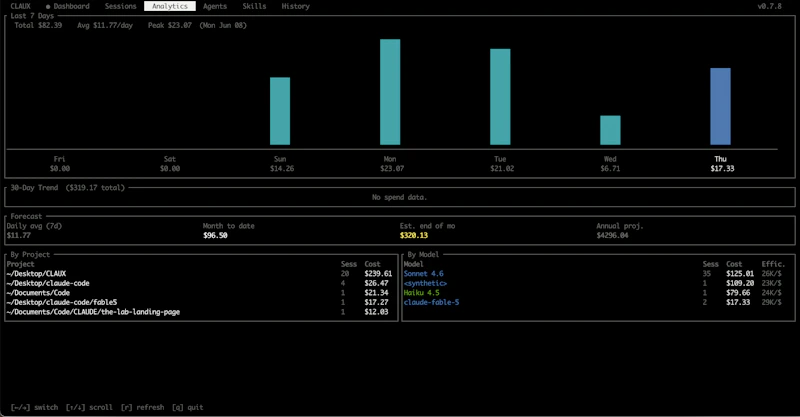Click the Tue $21.02 value
The width and height of the screenshot is (800, 417).
pyautogui.click(x=502, y=168)
